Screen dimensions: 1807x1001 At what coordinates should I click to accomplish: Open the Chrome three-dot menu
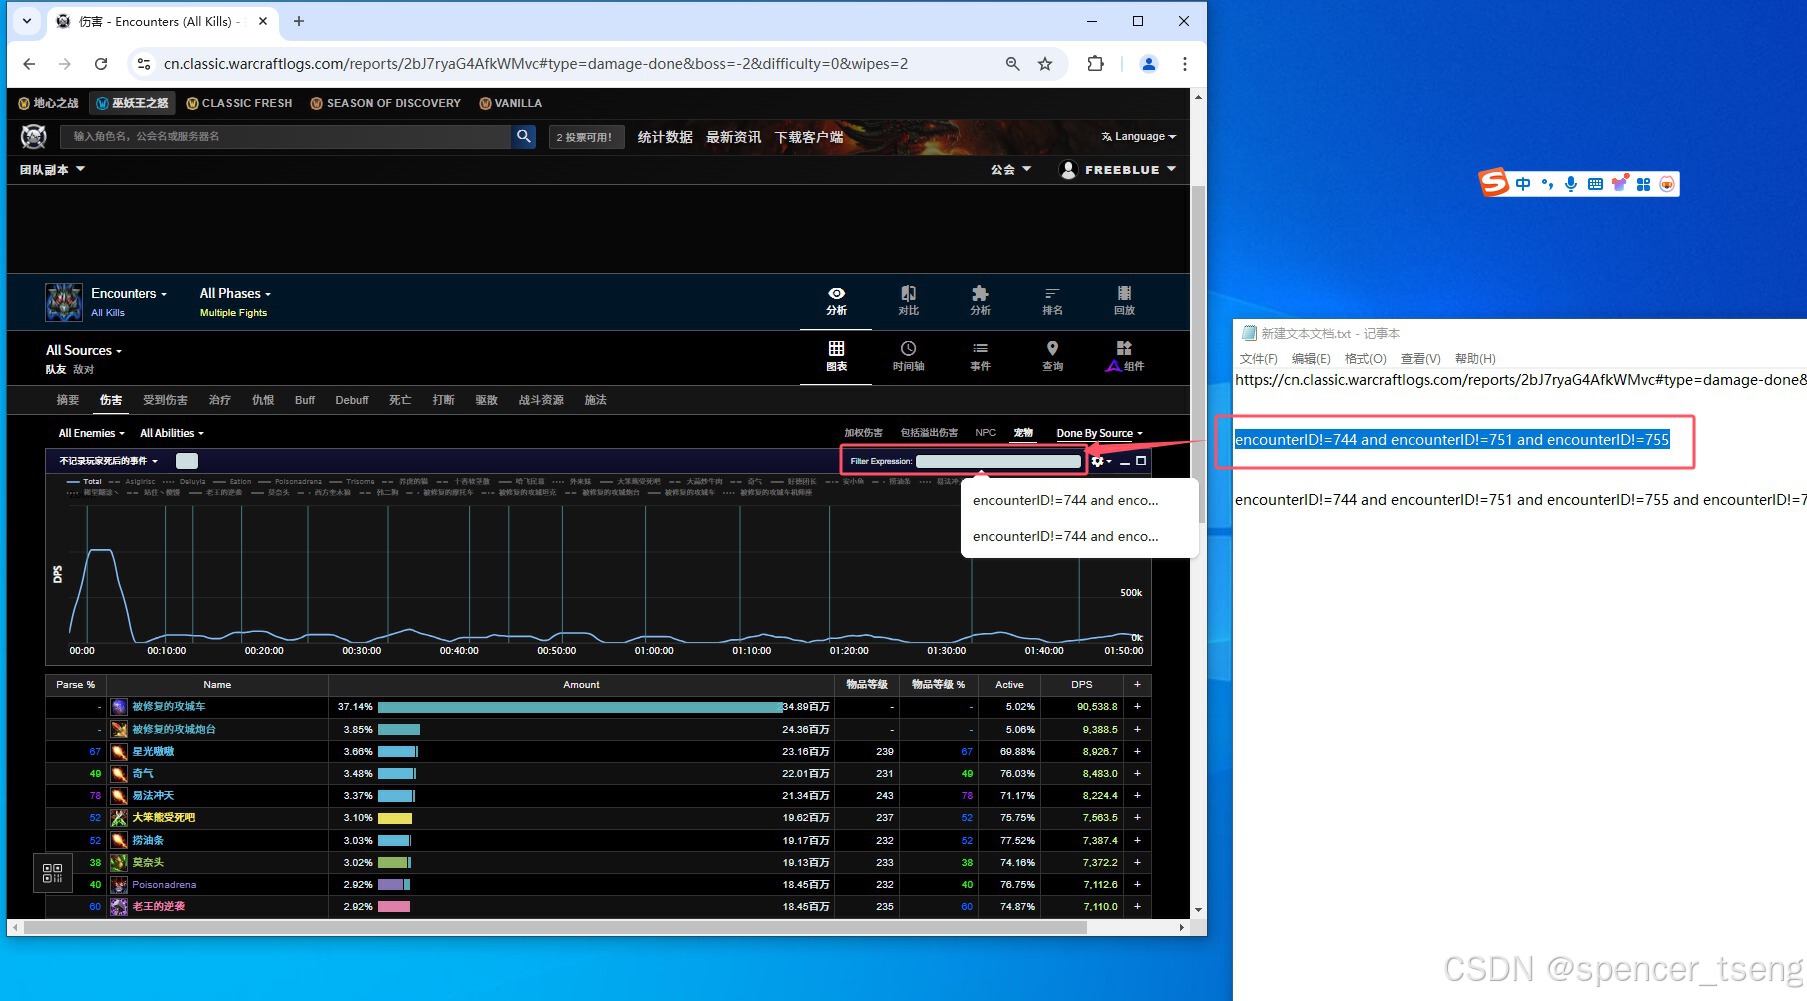coord(1185,64)
